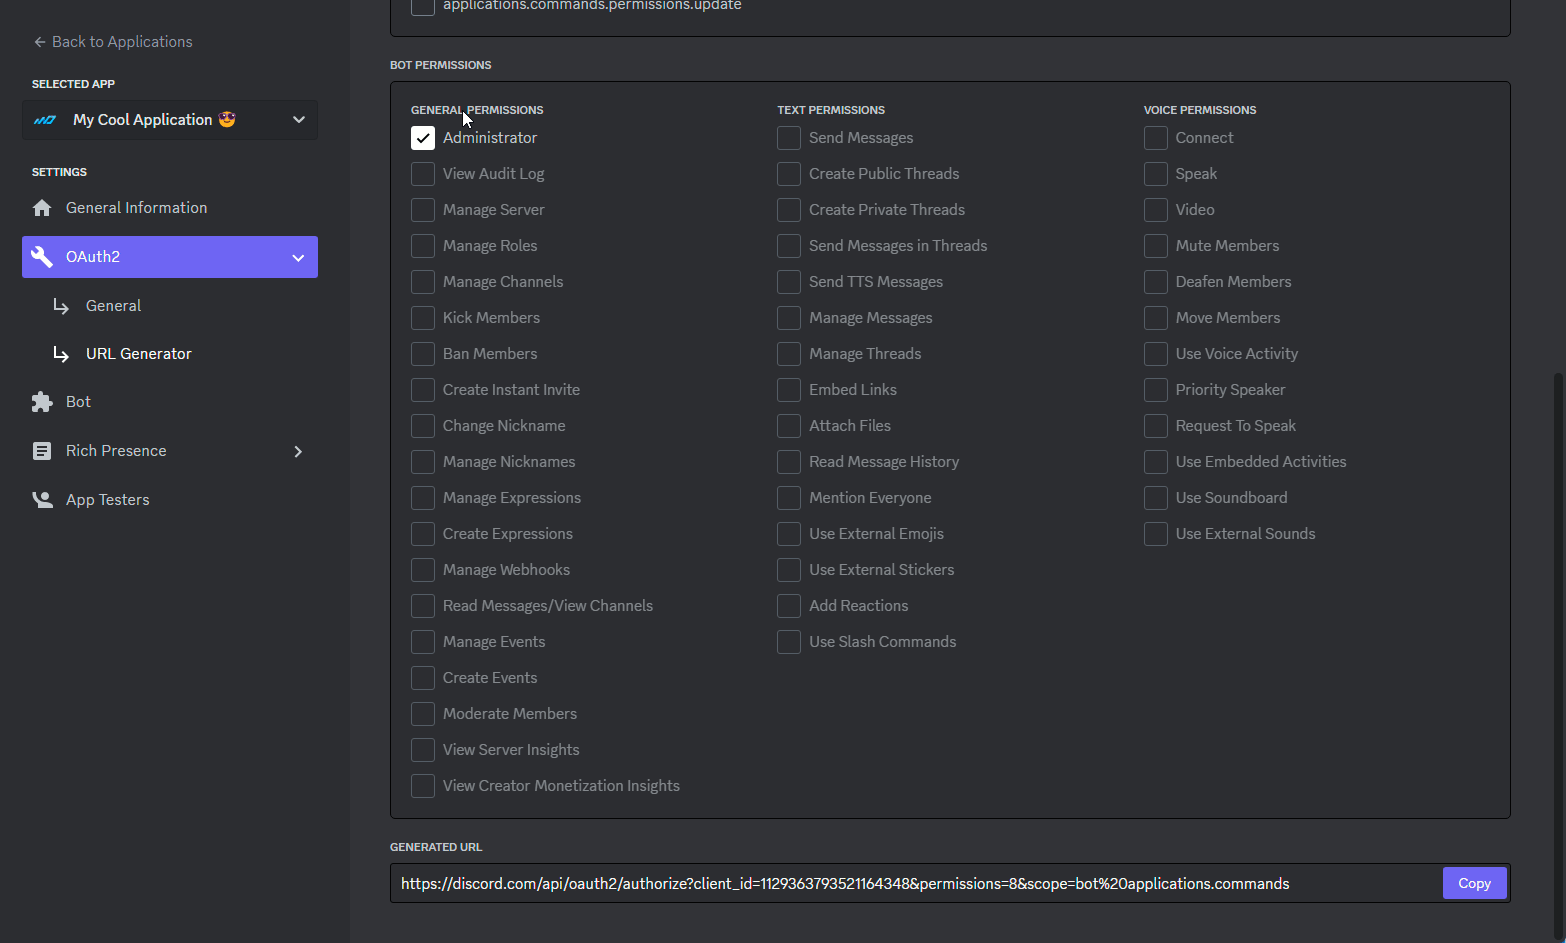This screenshot has width=1566, height=943.
Task: Tick Use Embedded Activities checkbox
Action: tap(1156, 462)
